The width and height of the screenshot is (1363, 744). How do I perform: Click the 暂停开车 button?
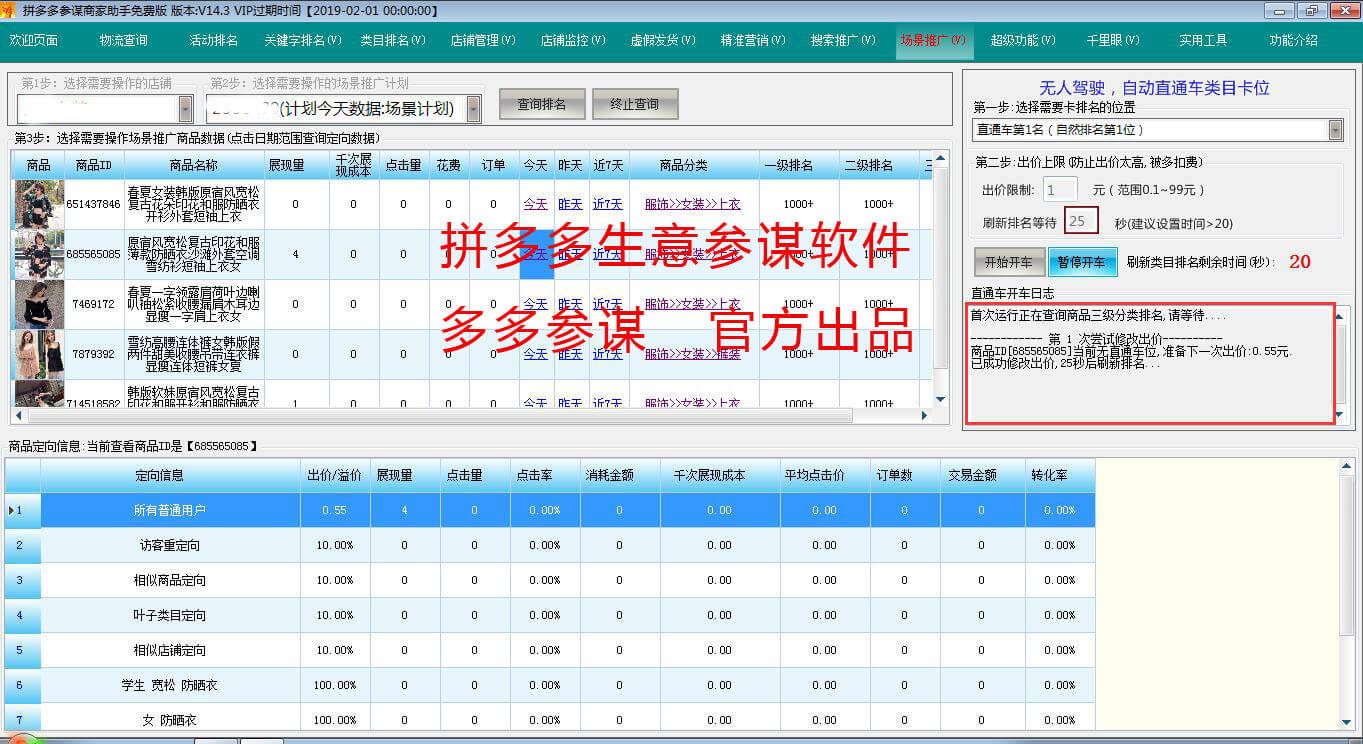[x=1083, y=262]
